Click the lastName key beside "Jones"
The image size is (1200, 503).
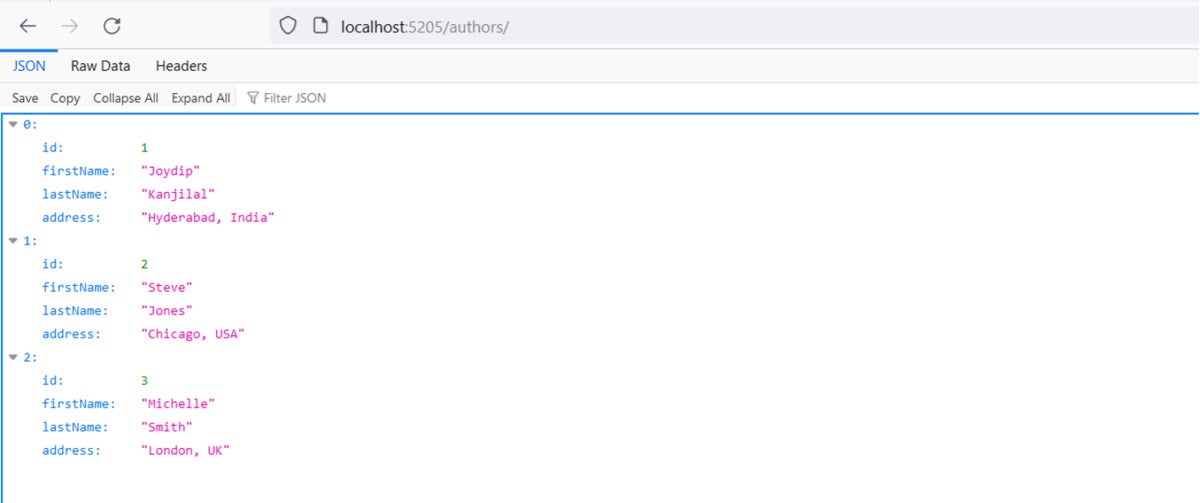[75, 311]
